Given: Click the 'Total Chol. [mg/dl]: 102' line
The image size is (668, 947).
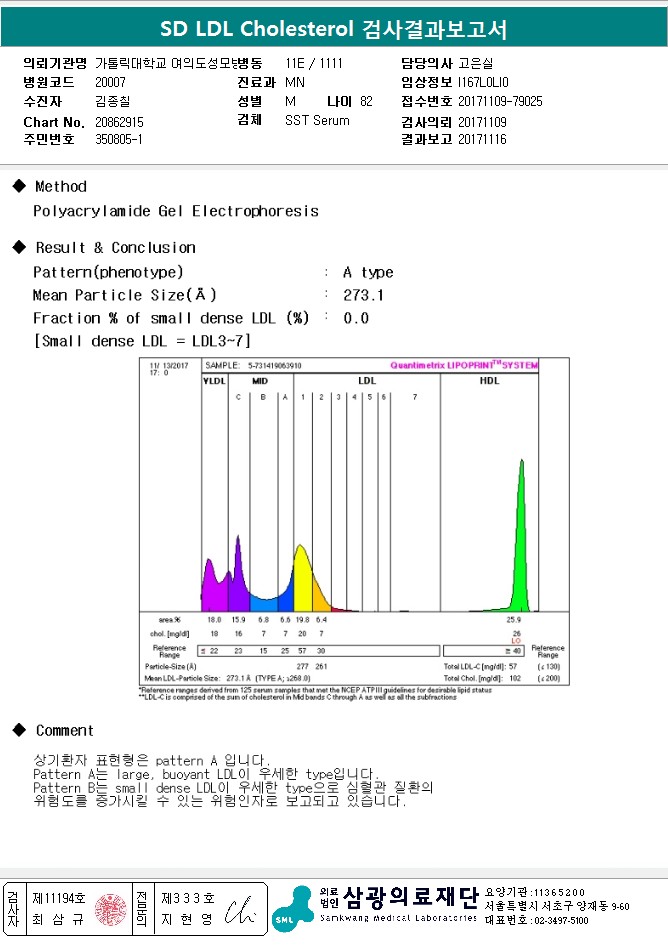Looking at the screenshot, I should click(x=482, y=678).
